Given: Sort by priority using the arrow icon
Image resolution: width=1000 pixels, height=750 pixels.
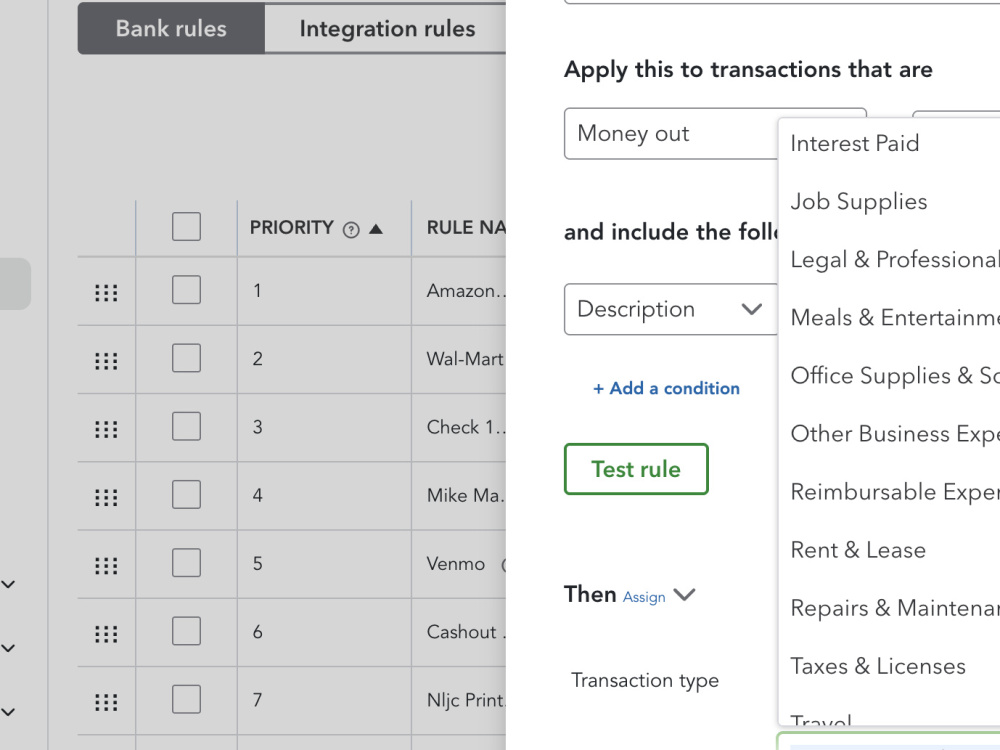Looking at the screenshot, I should pos(376,229).
